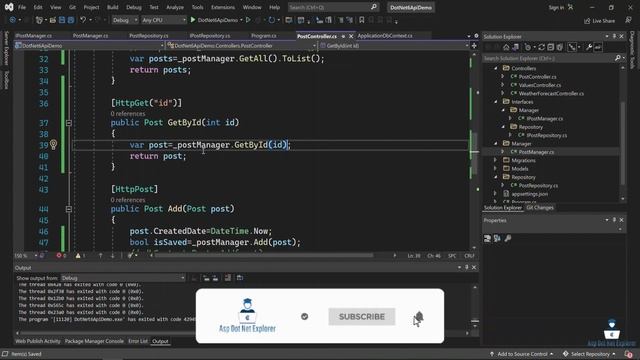This screenshot has height=360, width=640.
Task: Click the feedback icon near Live Share
Action: click(629, 20)
